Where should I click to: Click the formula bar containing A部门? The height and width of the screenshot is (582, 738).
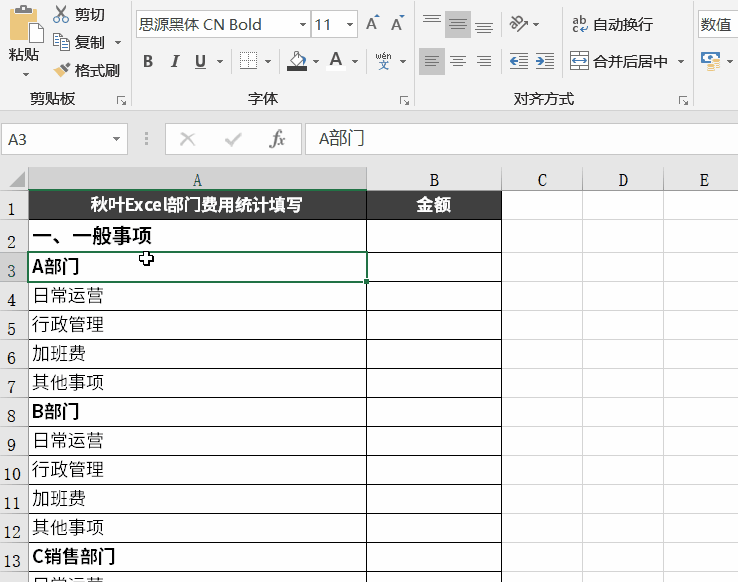point(521,139)
